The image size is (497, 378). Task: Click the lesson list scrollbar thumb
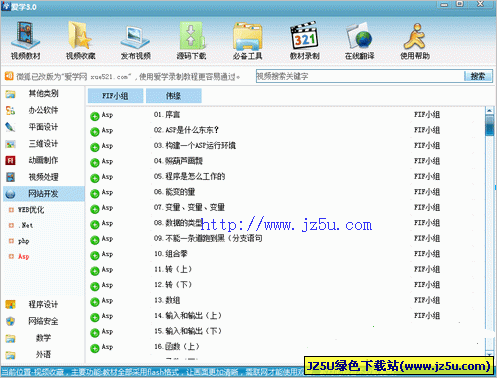point(489,125)
